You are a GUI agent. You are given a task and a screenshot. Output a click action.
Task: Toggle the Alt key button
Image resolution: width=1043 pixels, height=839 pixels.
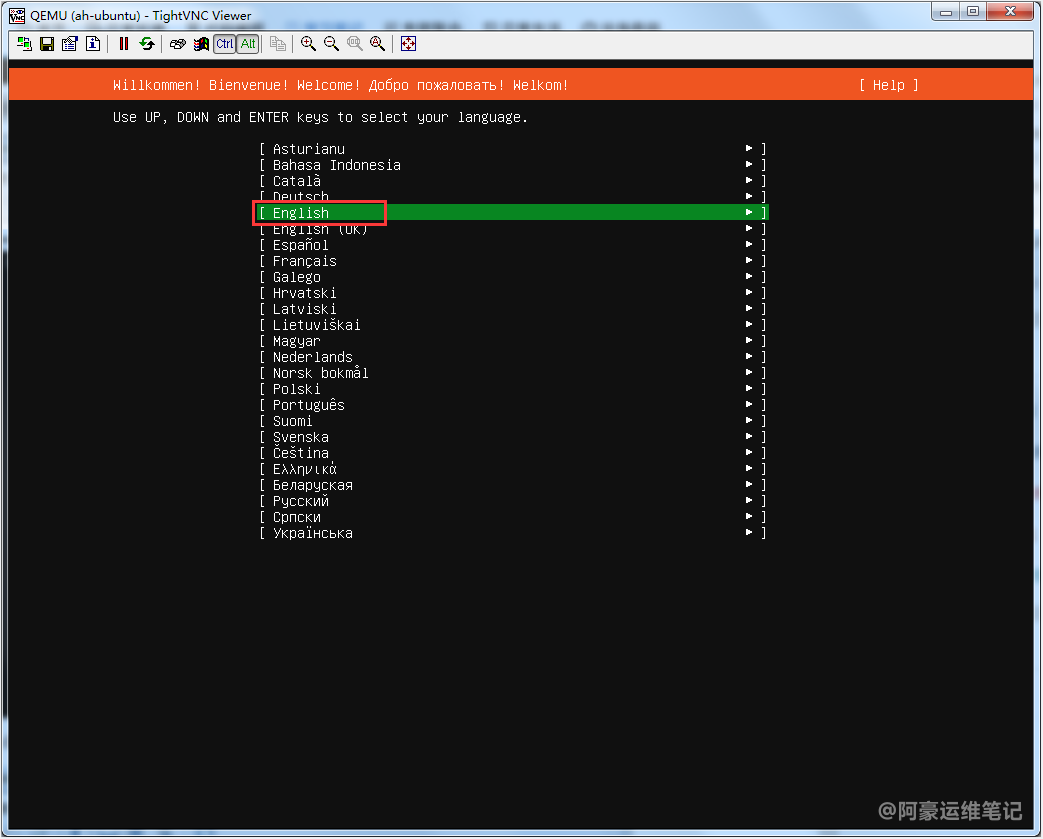point(248,44)
